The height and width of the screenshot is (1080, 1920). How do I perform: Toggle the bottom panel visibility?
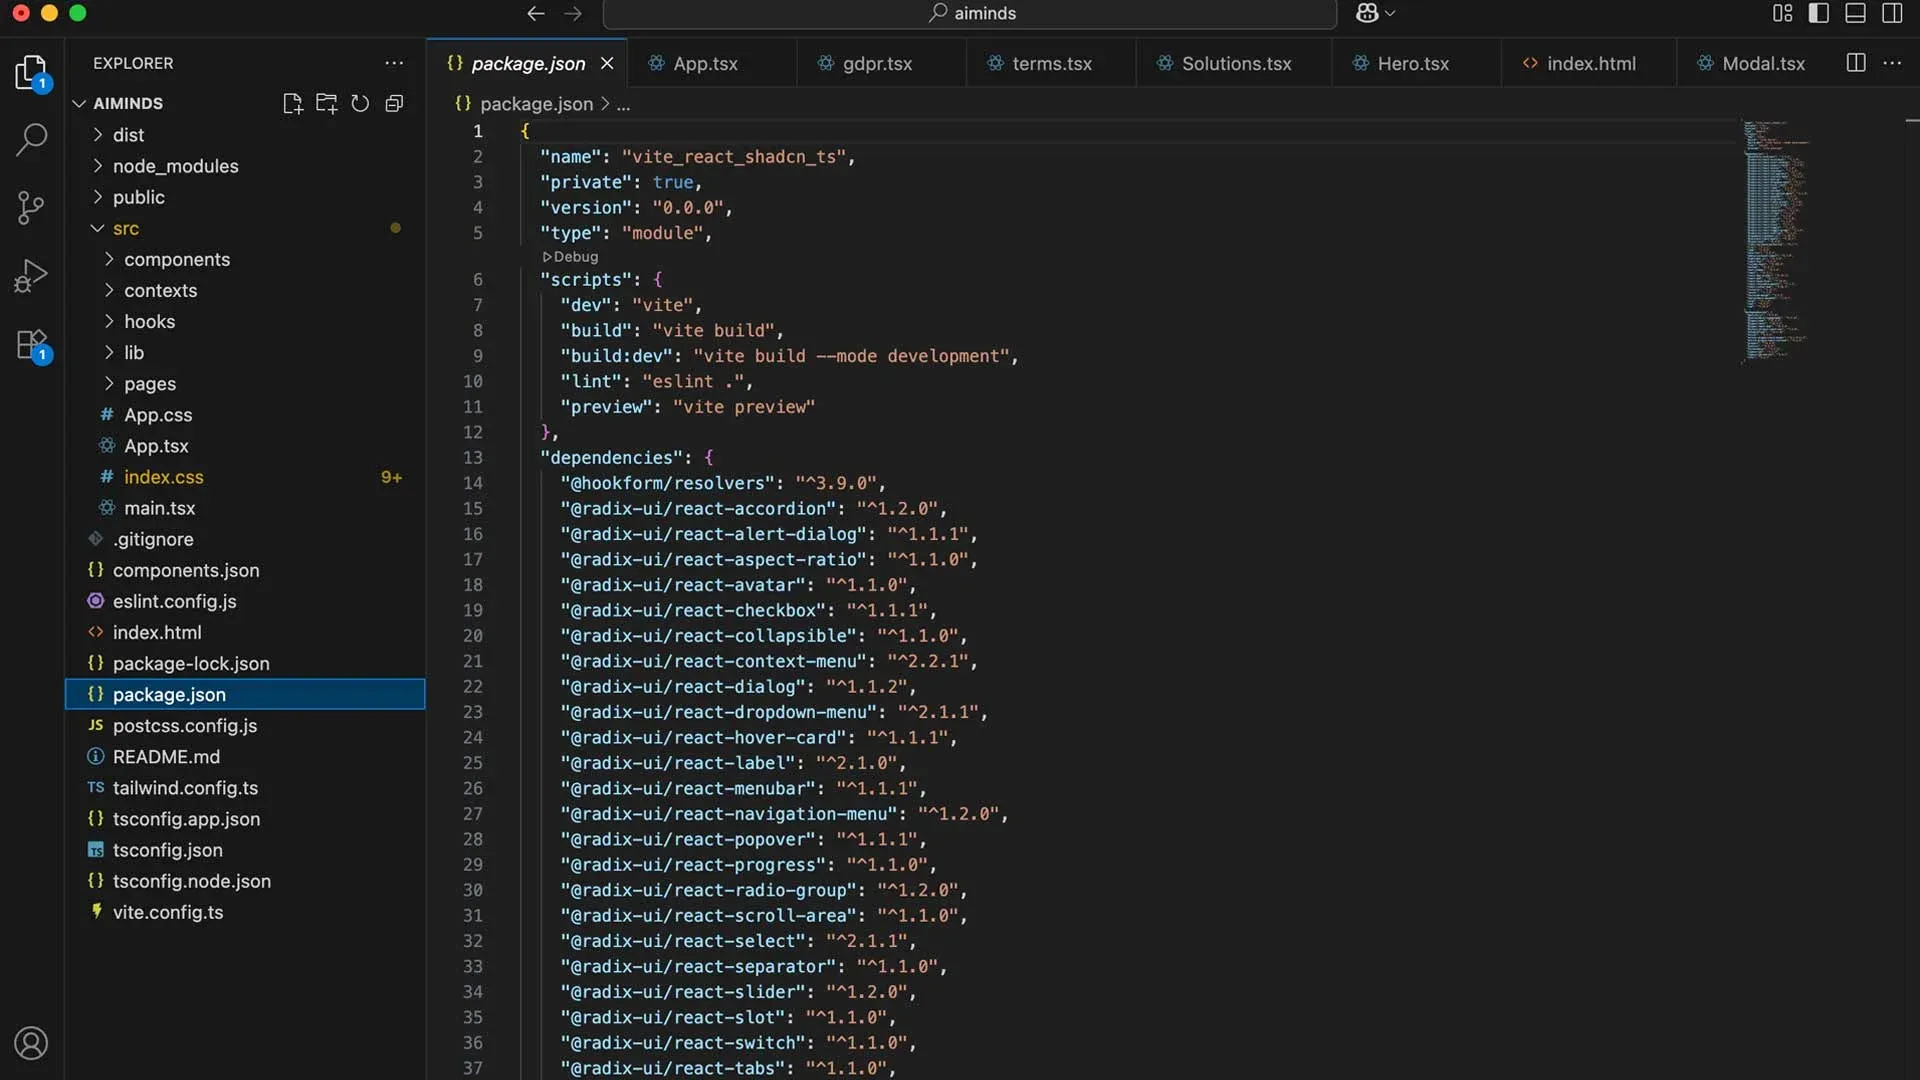point(1856,13)
